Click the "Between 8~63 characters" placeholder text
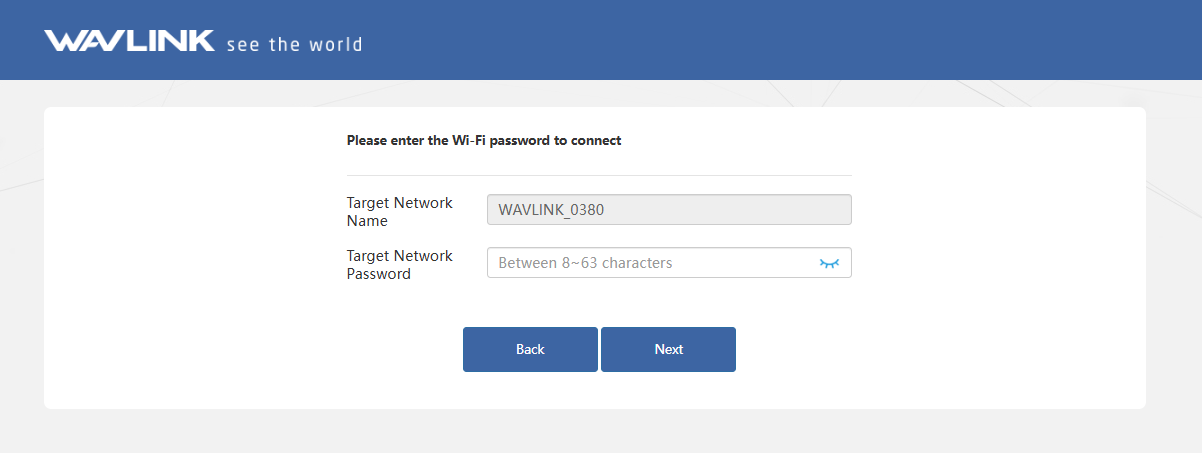Image resolution: width=1202 pixels, height=453 pixels. (585, 263)
